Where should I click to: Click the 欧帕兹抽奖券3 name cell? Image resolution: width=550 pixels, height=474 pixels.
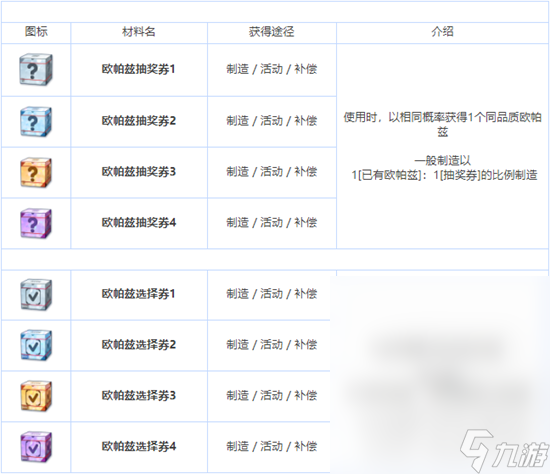[x=139, y=172]
